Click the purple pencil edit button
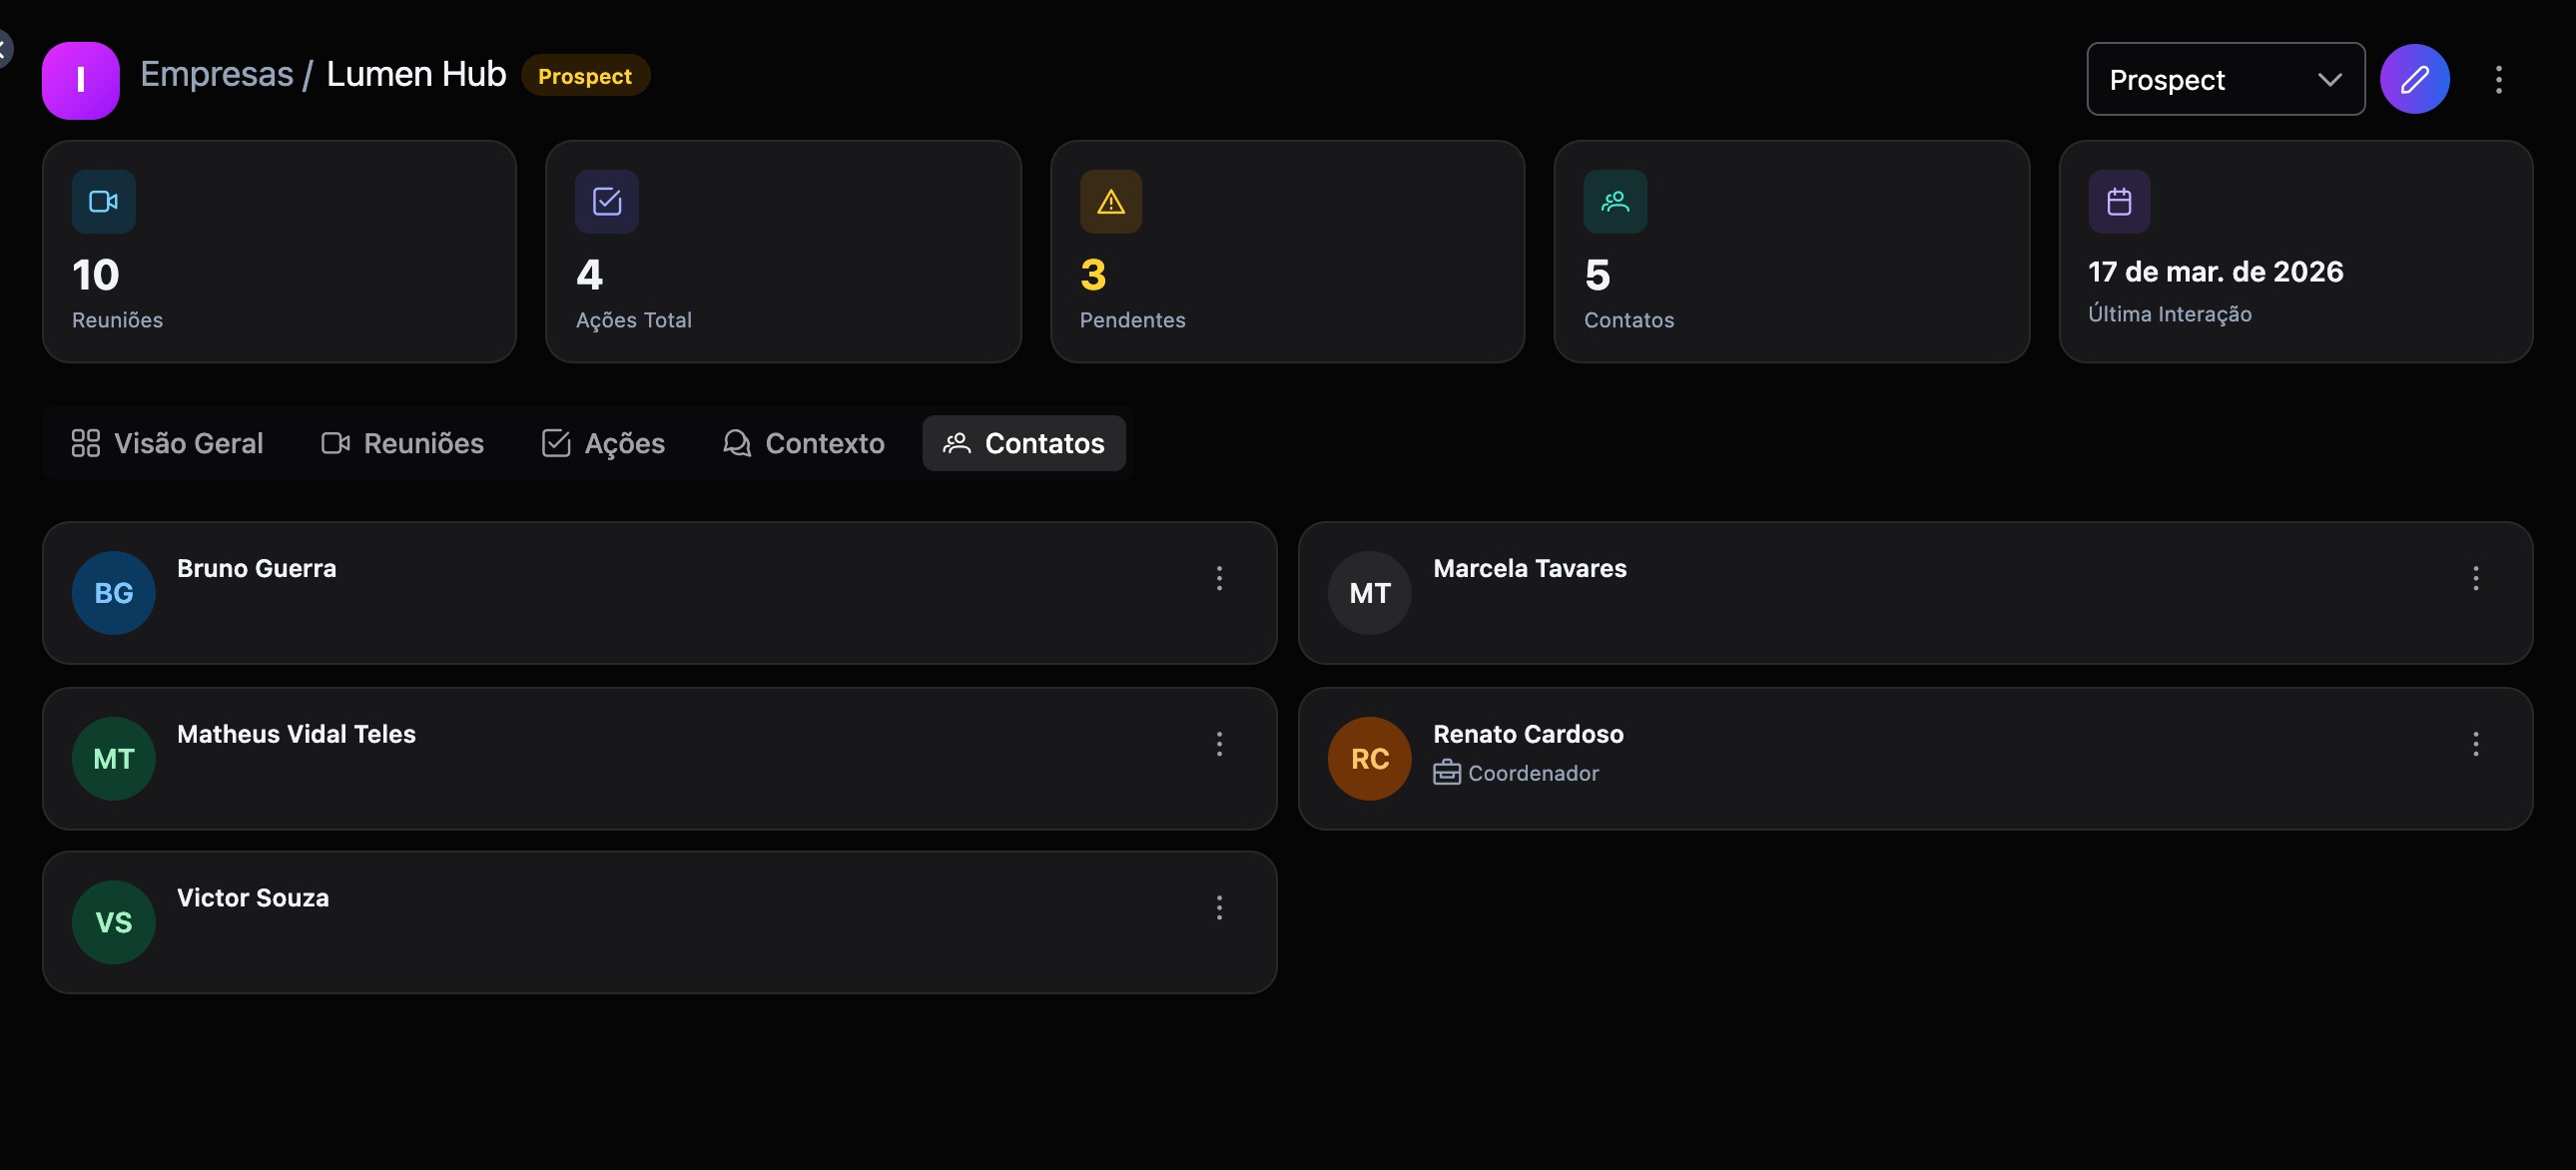Viewport: 2576px width, 1170px height. click(x=2414, y=79)
